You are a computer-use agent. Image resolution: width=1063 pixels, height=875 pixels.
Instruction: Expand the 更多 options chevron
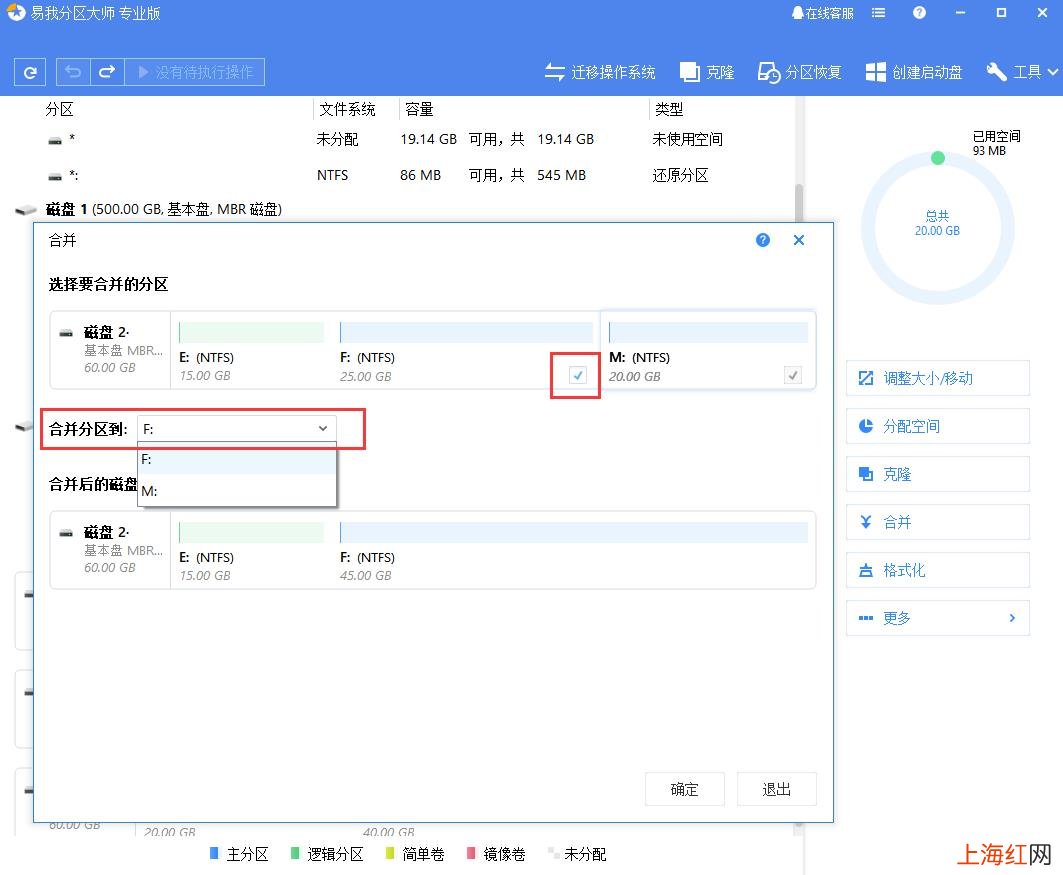(1012, 618)
